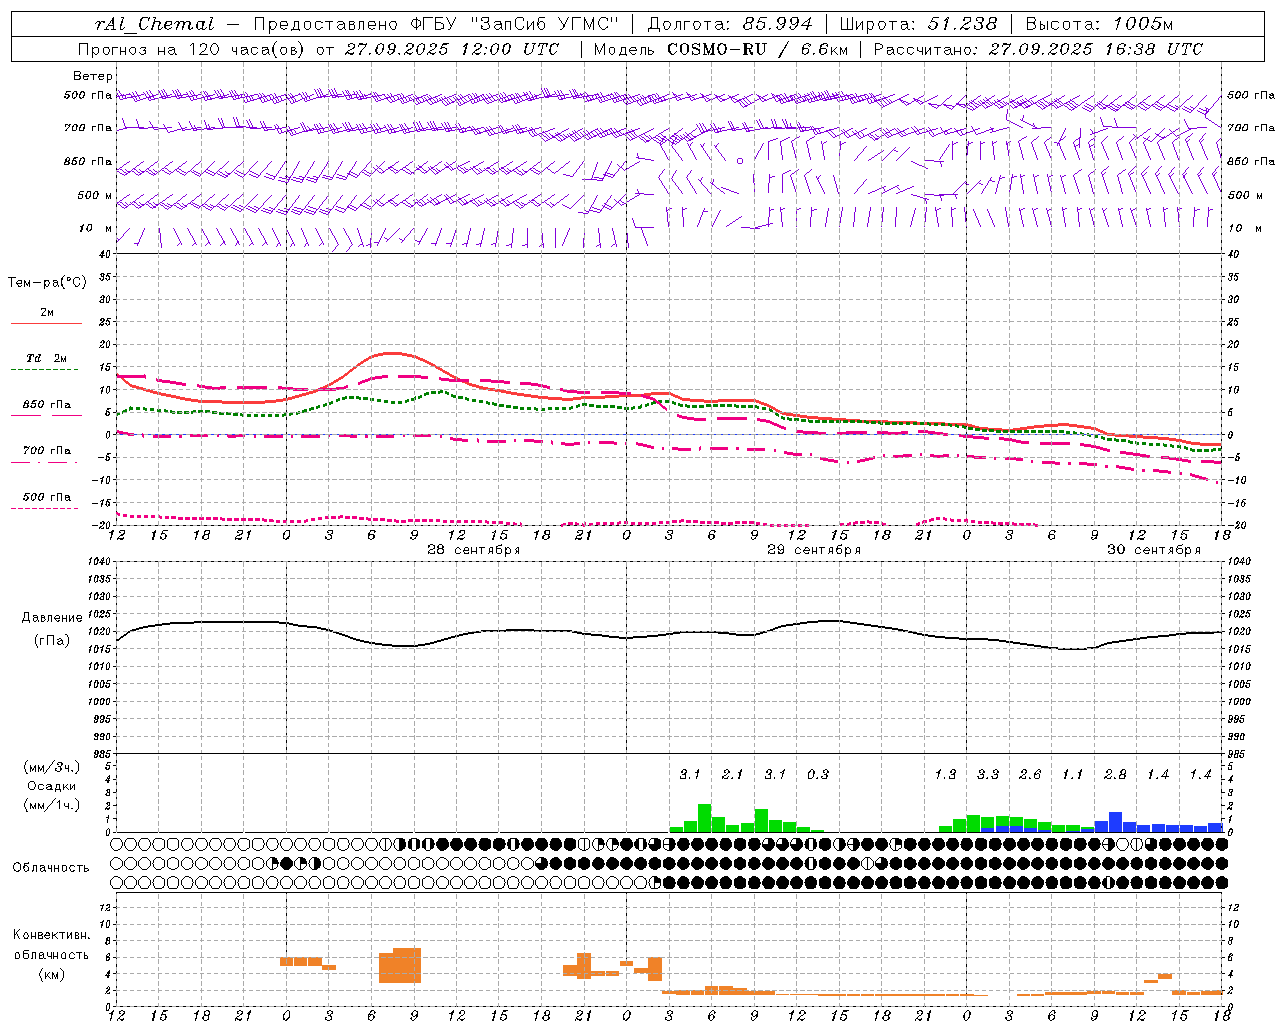Click the 1.1 precipitation total
Image resolution: width=1280 pixels, height=1024 pixels.
pos(1073,774)
